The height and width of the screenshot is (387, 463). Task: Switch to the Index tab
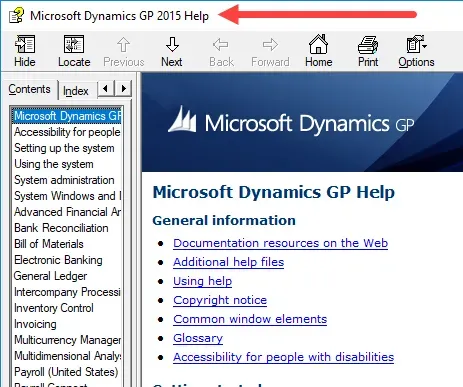[x=76, y=91]
